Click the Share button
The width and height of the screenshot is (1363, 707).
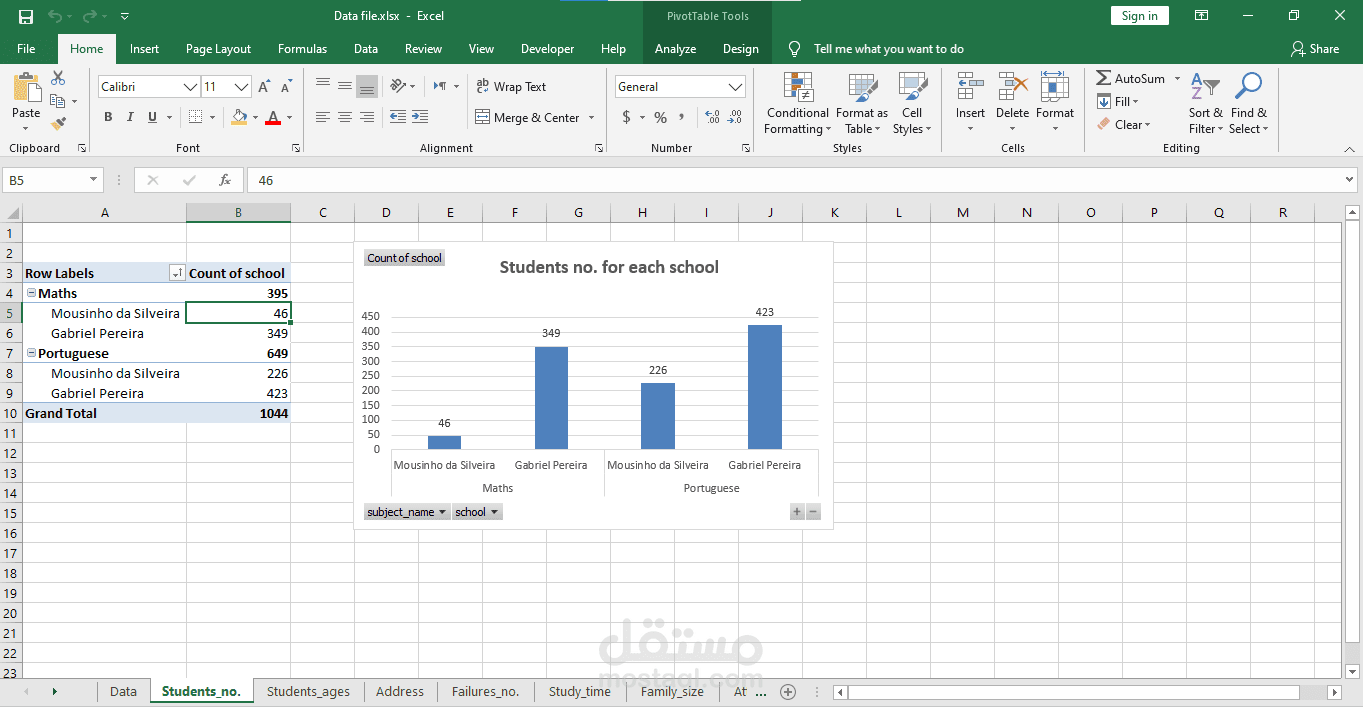(x=1314, y=49)
